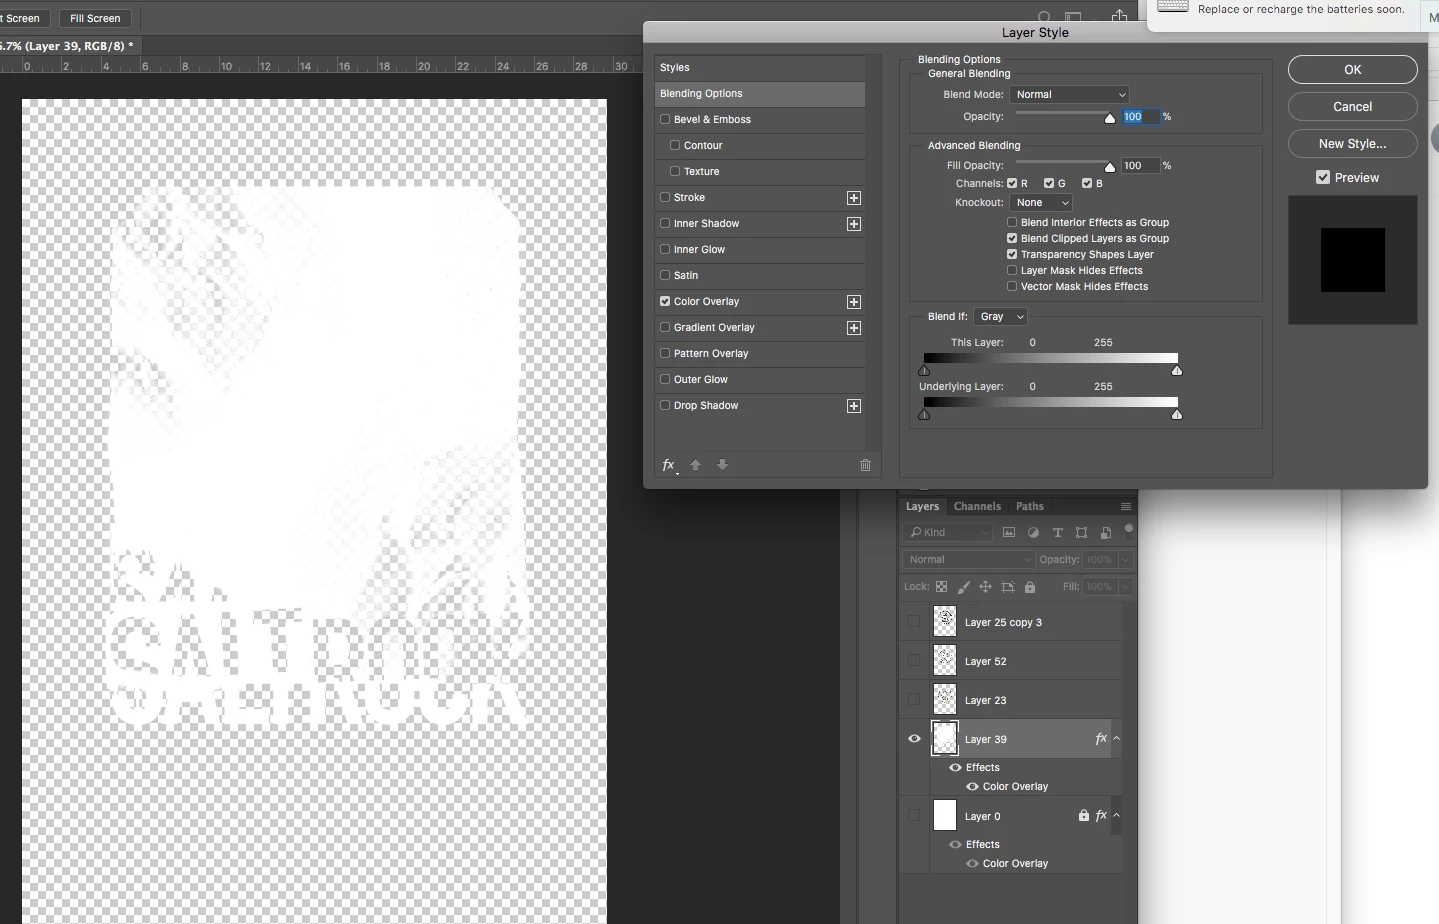This screenshot has width=1439, height=924.
Task: Click the New Style... button
Action: point(1353,143)
